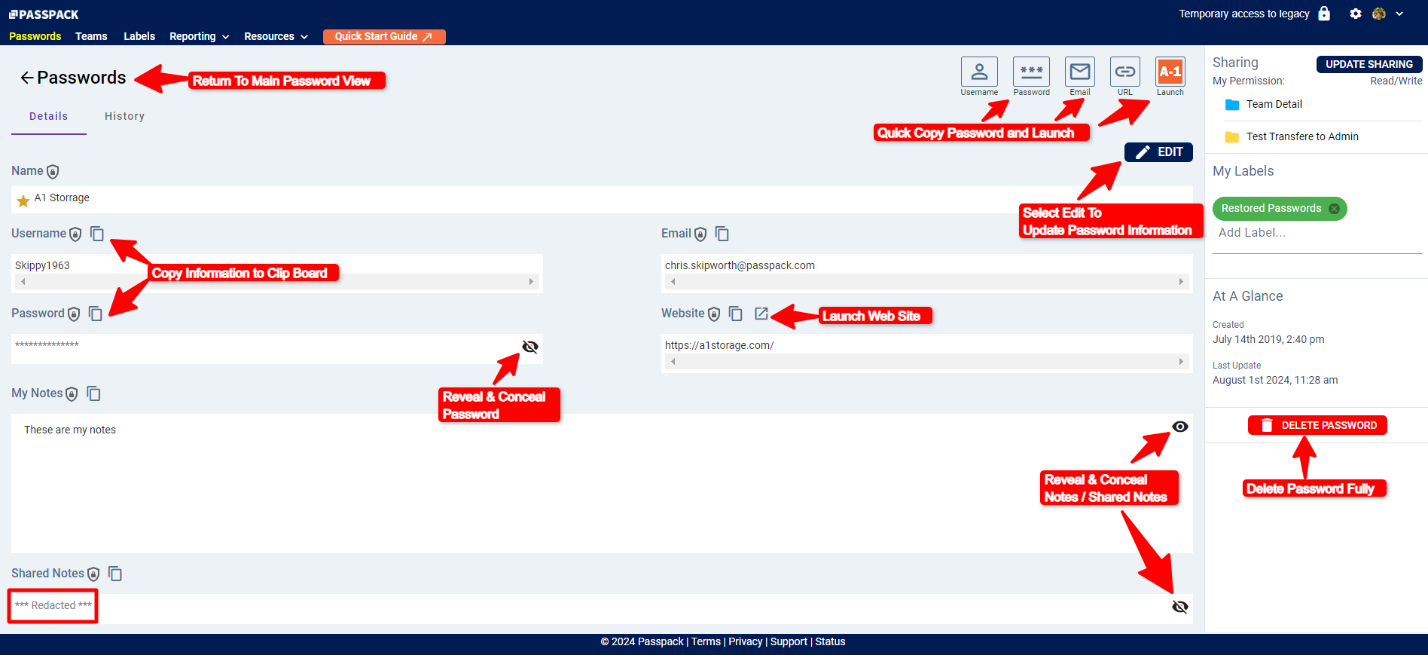Click the shield icon beside Shared Notes

pyautogui.click(x=93, y=574)
